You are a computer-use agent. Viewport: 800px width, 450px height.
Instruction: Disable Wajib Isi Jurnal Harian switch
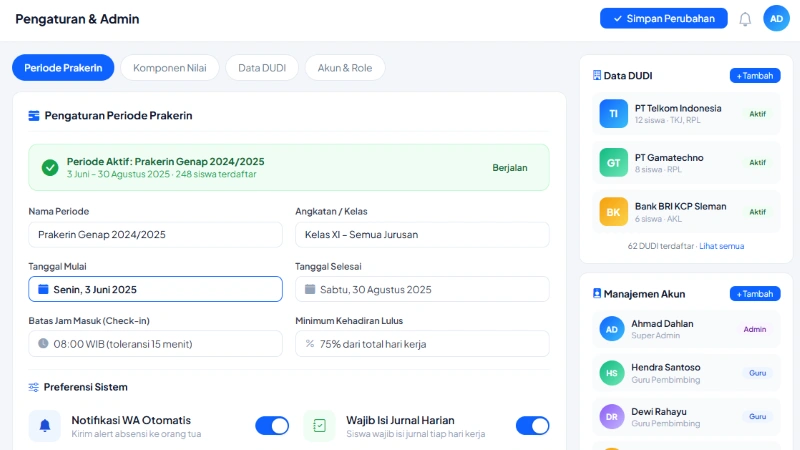[532, 426]
